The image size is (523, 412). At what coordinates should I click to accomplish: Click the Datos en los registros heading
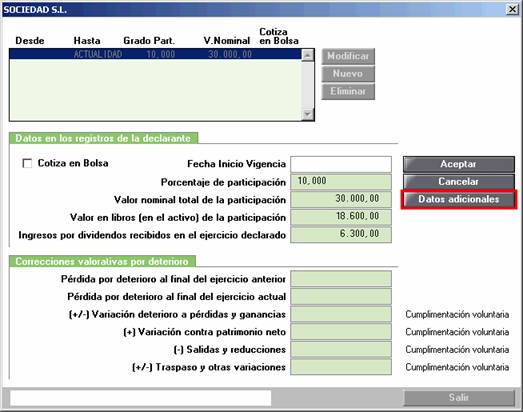(x=103, y=138)
